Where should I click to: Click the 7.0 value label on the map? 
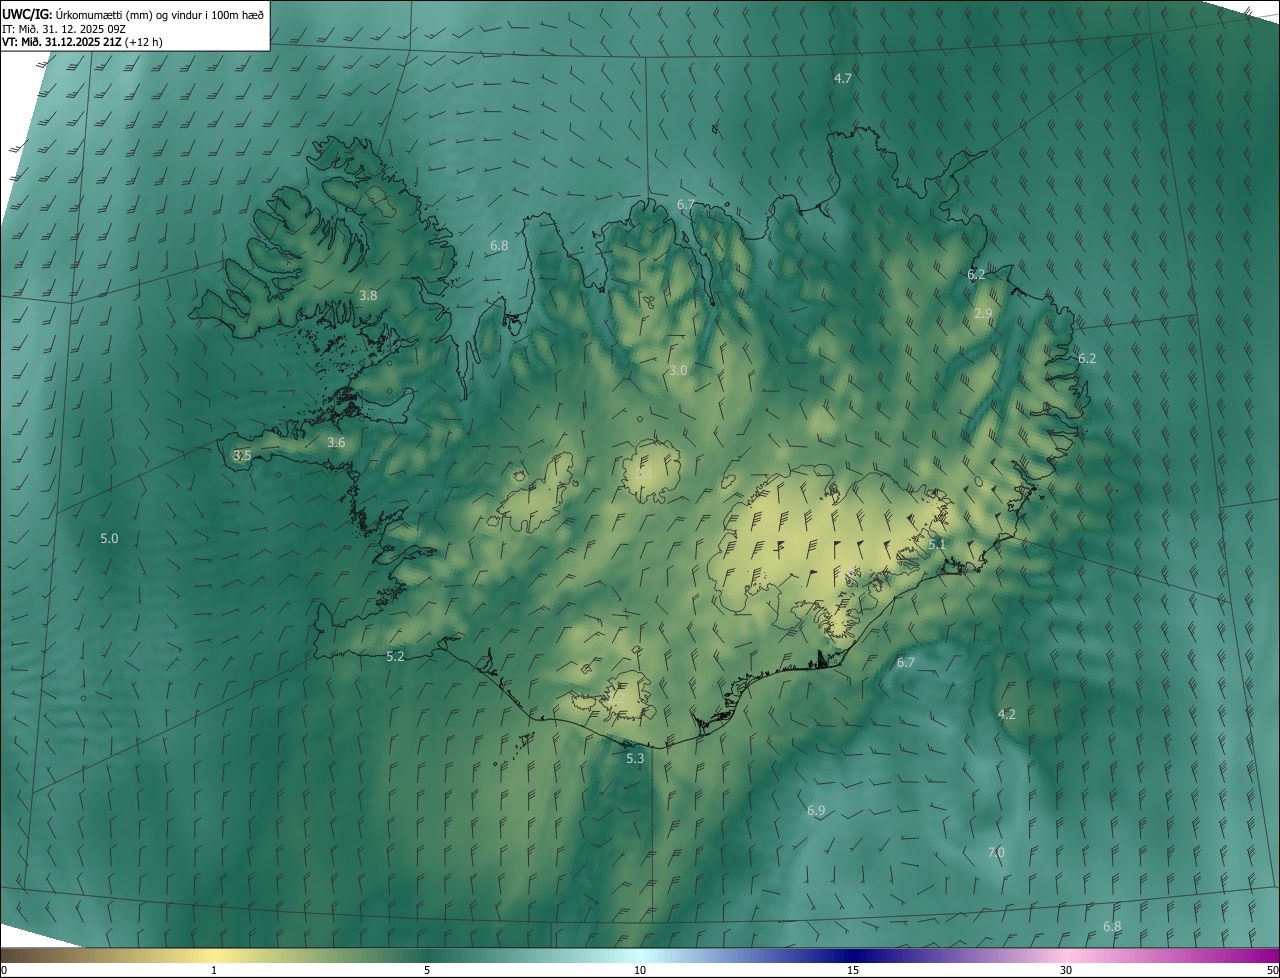996,852
